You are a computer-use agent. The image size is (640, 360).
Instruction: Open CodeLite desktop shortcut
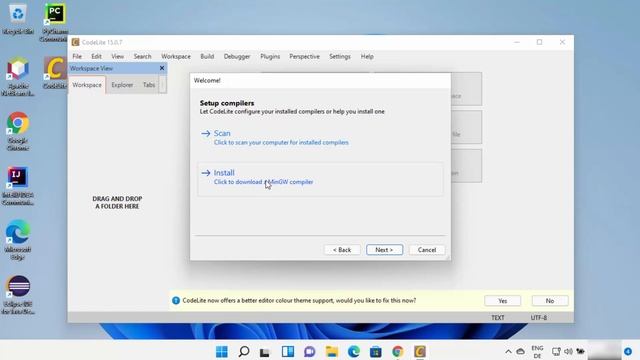point(55,73)
